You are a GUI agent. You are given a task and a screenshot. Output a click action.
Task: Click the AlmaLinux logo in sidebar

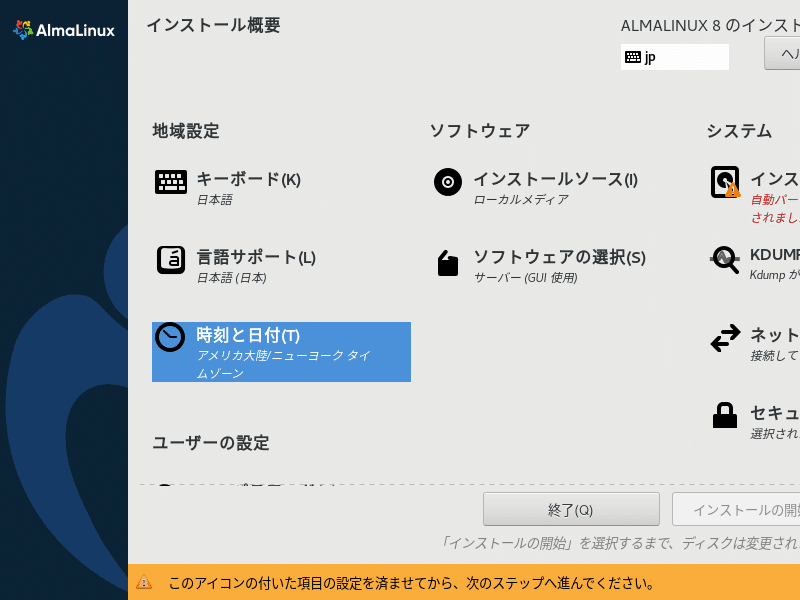click(64, 30)
